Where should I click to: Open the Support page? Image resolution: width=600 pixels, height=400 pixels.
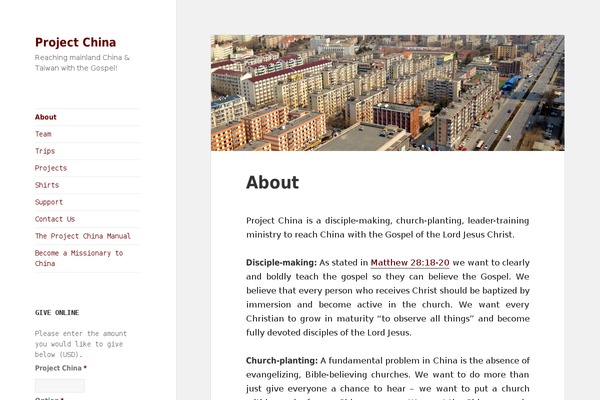point(49,202)
